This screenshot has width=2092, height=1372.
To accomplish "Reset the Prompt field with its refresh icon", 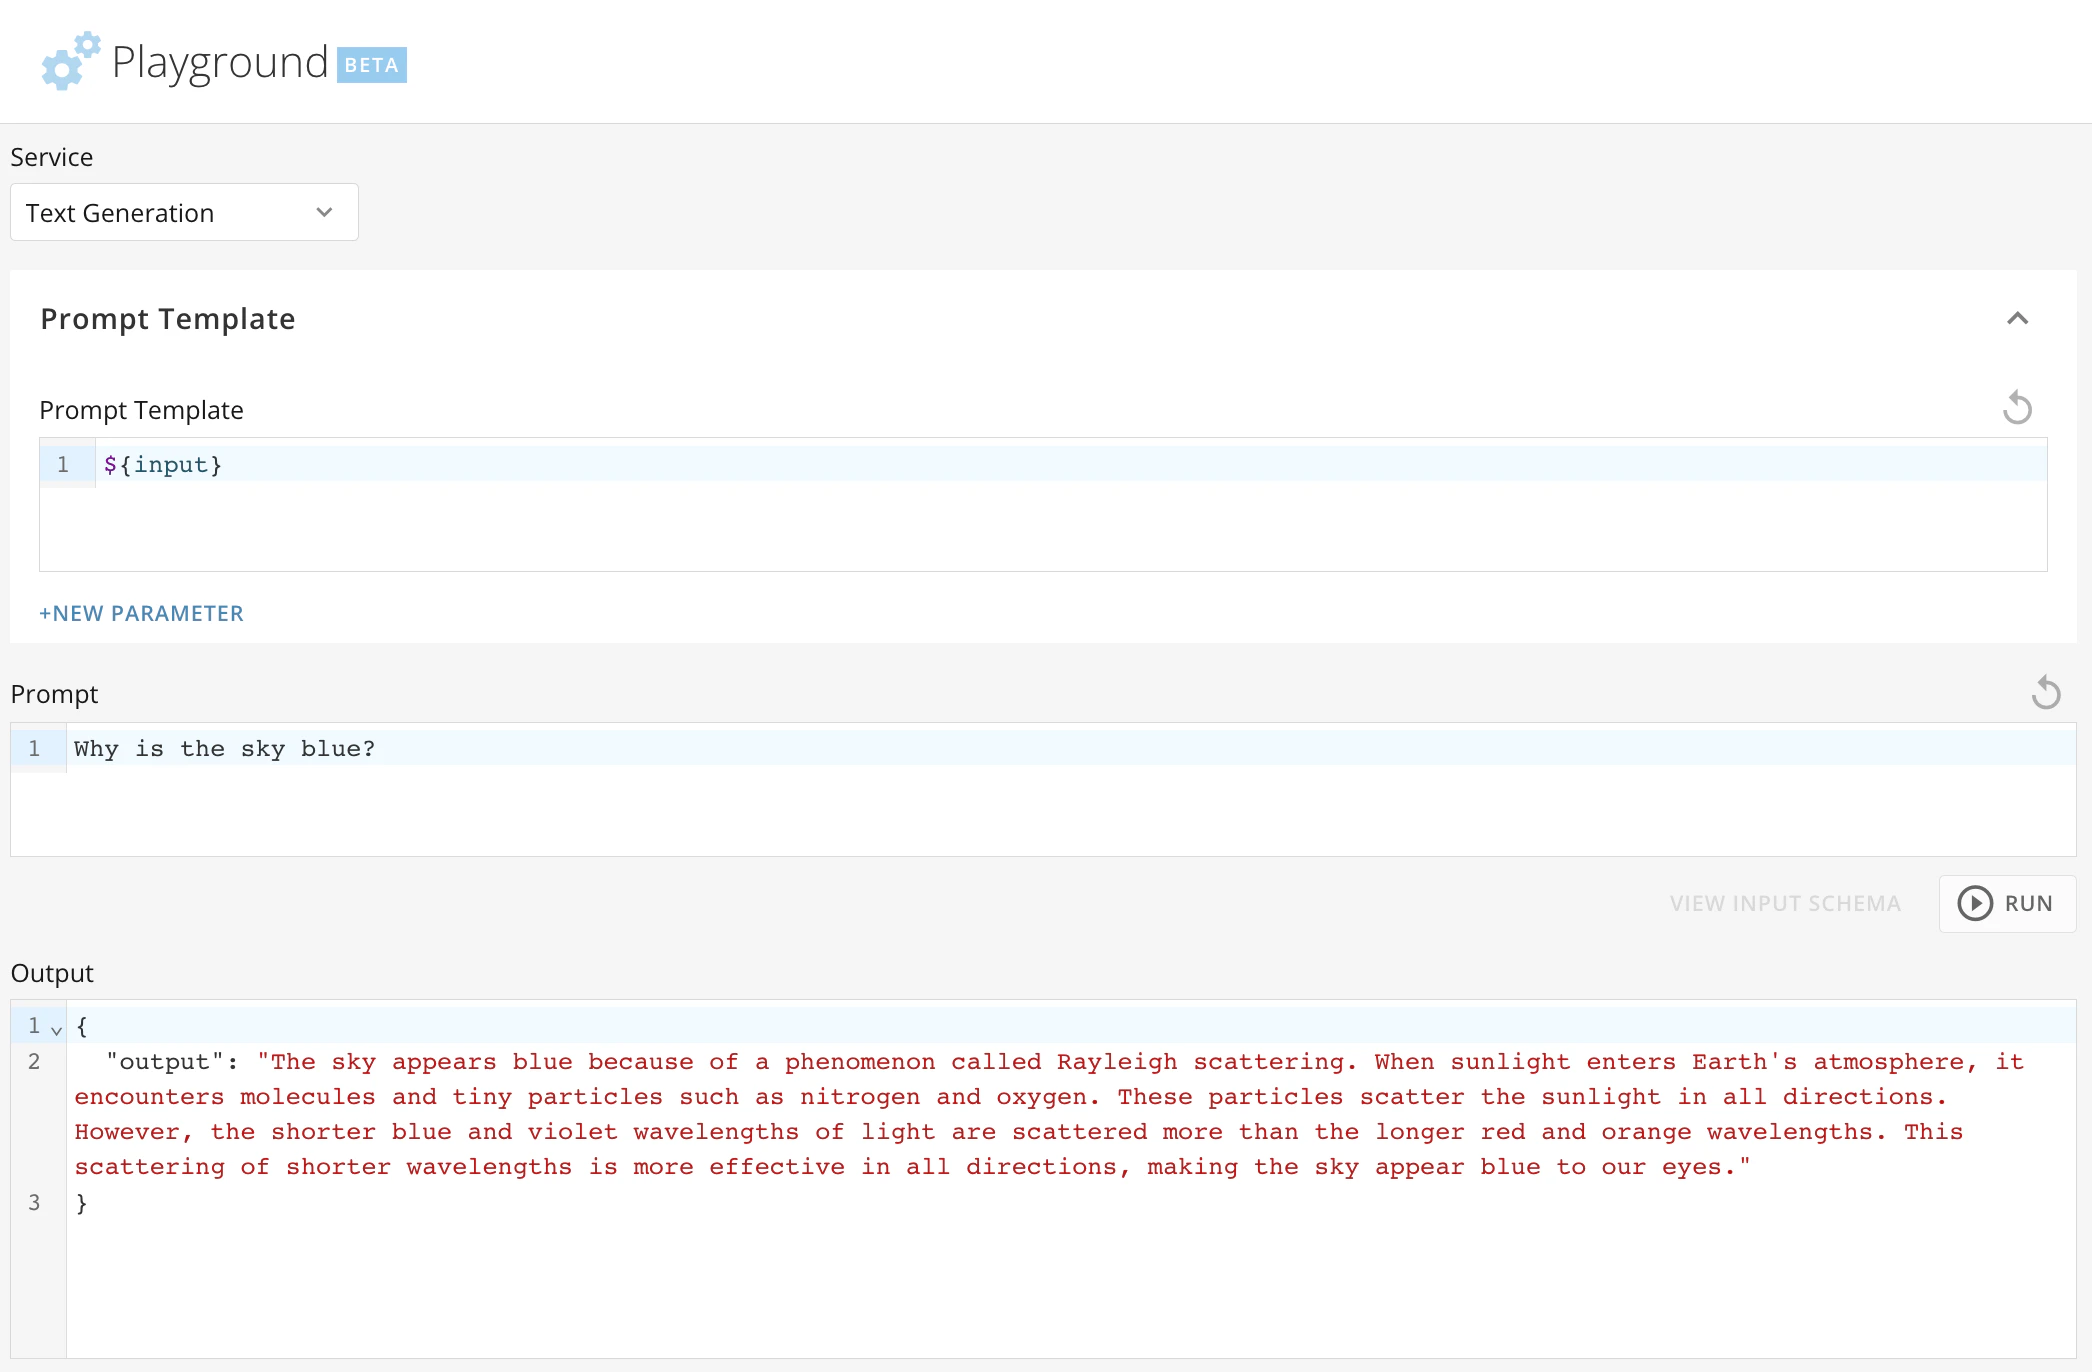I will point(2046,692).
